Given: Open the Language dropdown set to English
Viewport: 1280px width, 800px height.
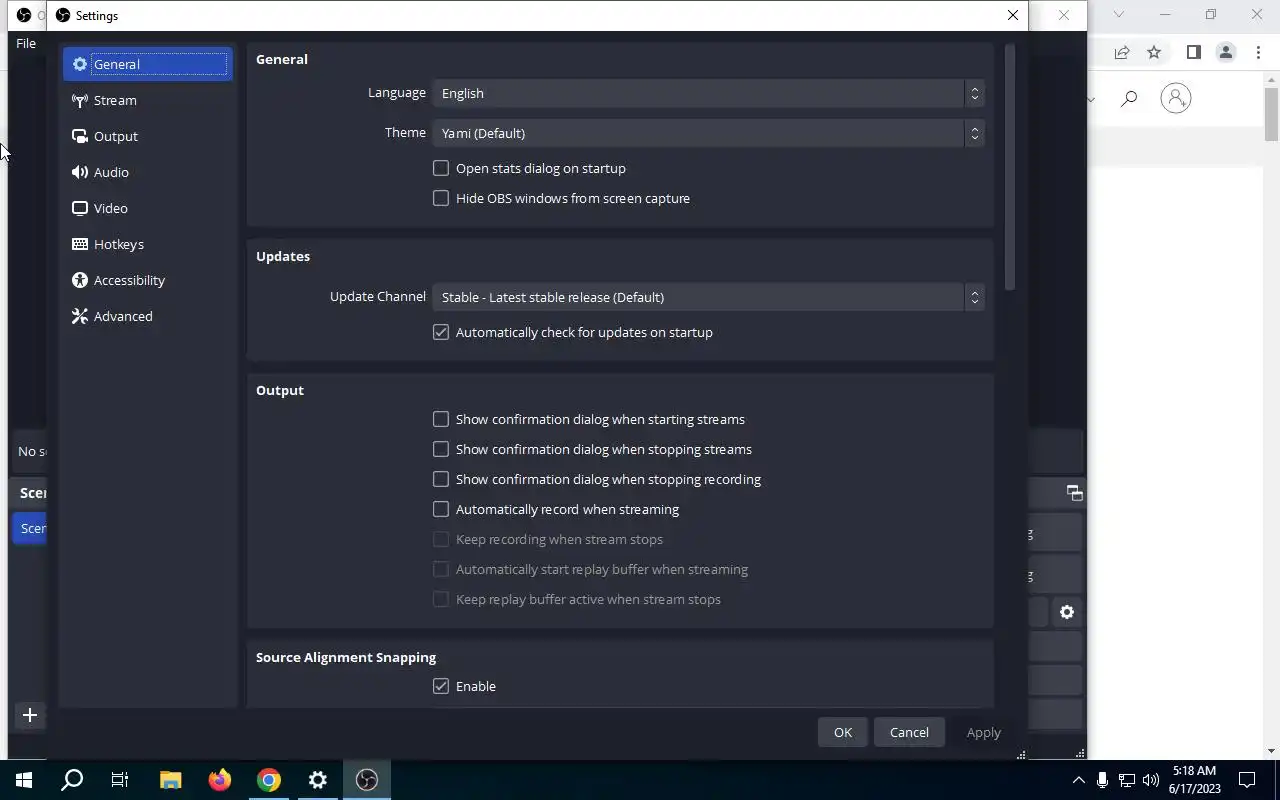Looking at the screenshot, I should [708, 93].
